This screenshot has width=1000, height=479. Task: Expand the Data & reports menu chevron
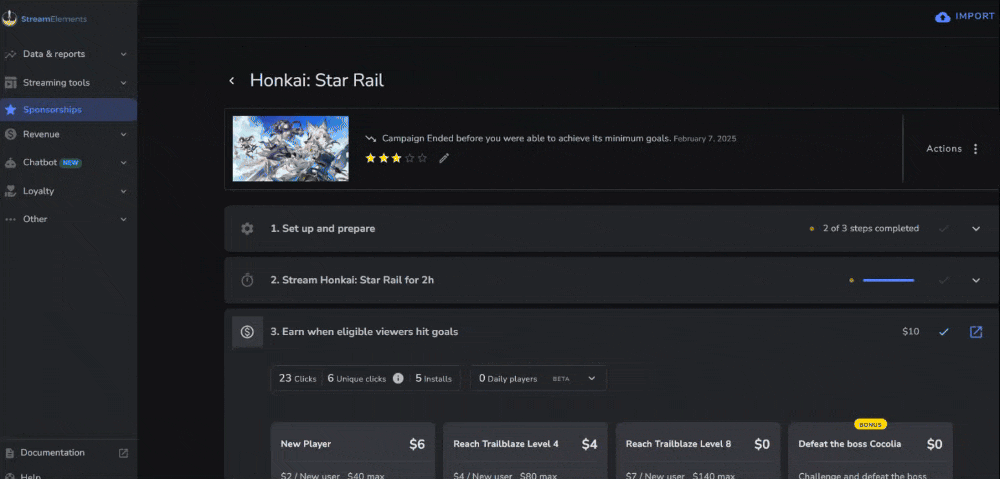pos(124,54)
